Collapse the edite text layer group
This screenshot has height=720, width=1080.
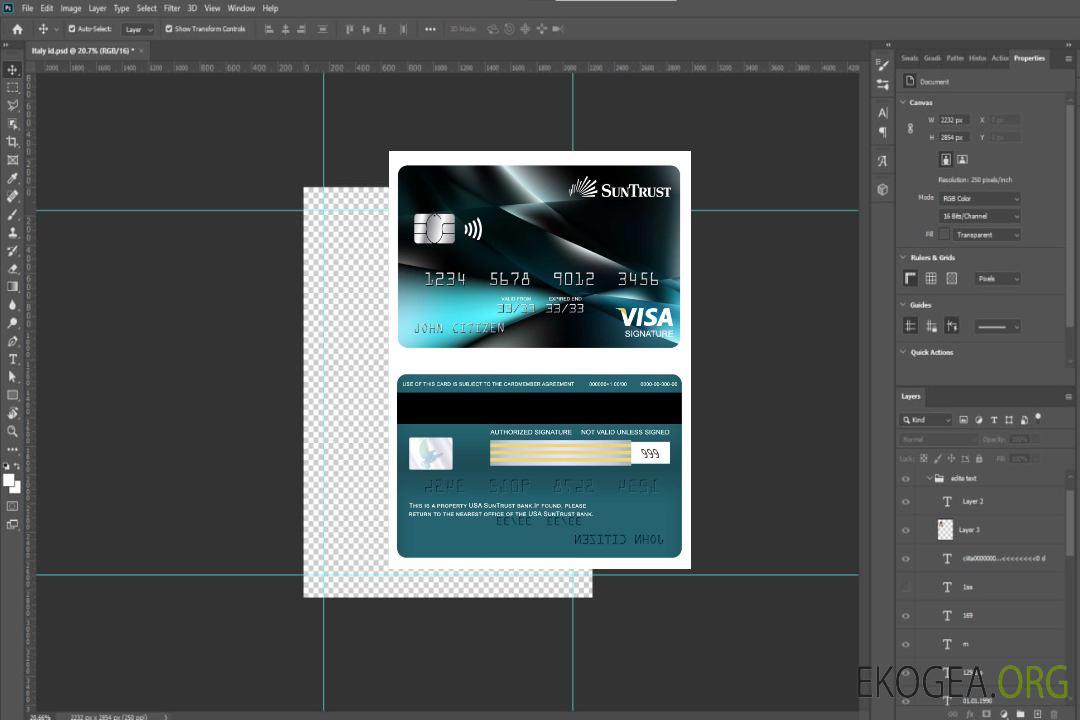[928, 478]
